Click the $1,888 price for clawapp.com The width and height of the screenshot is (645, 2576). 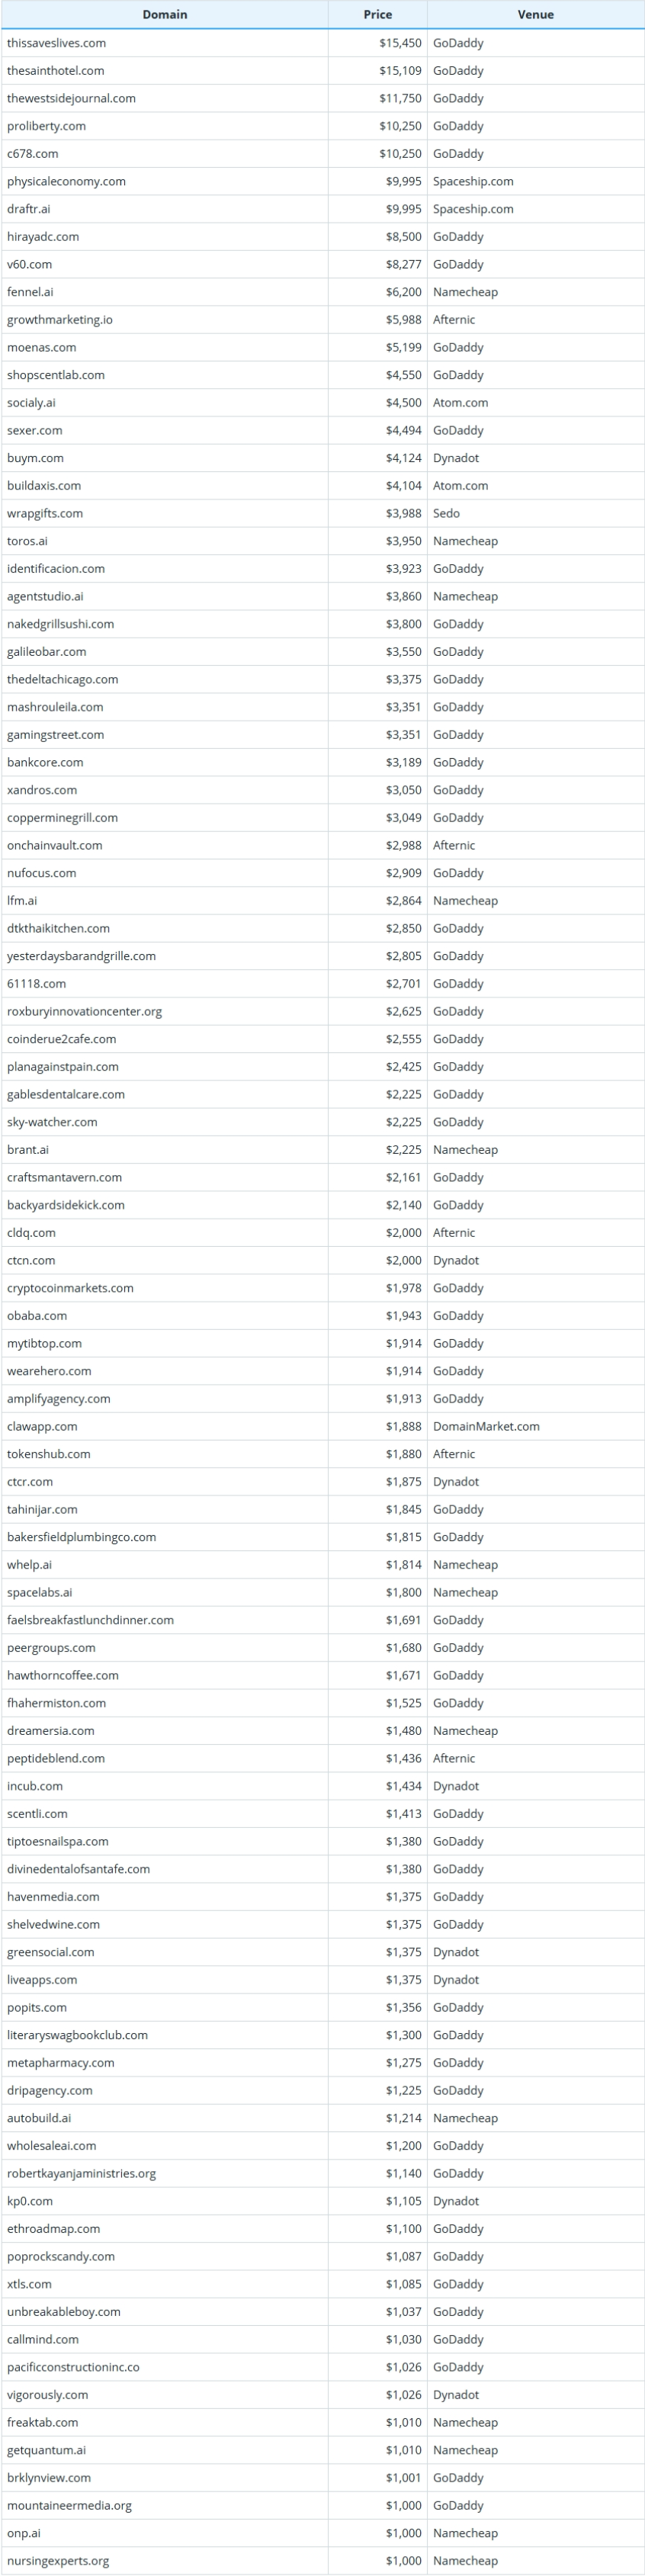point(403,1426)
